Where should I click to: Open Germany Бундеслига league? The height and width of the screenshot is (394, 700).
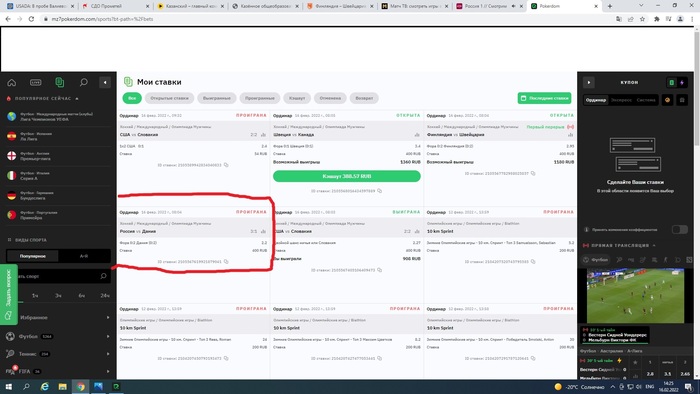coord(58,195)
